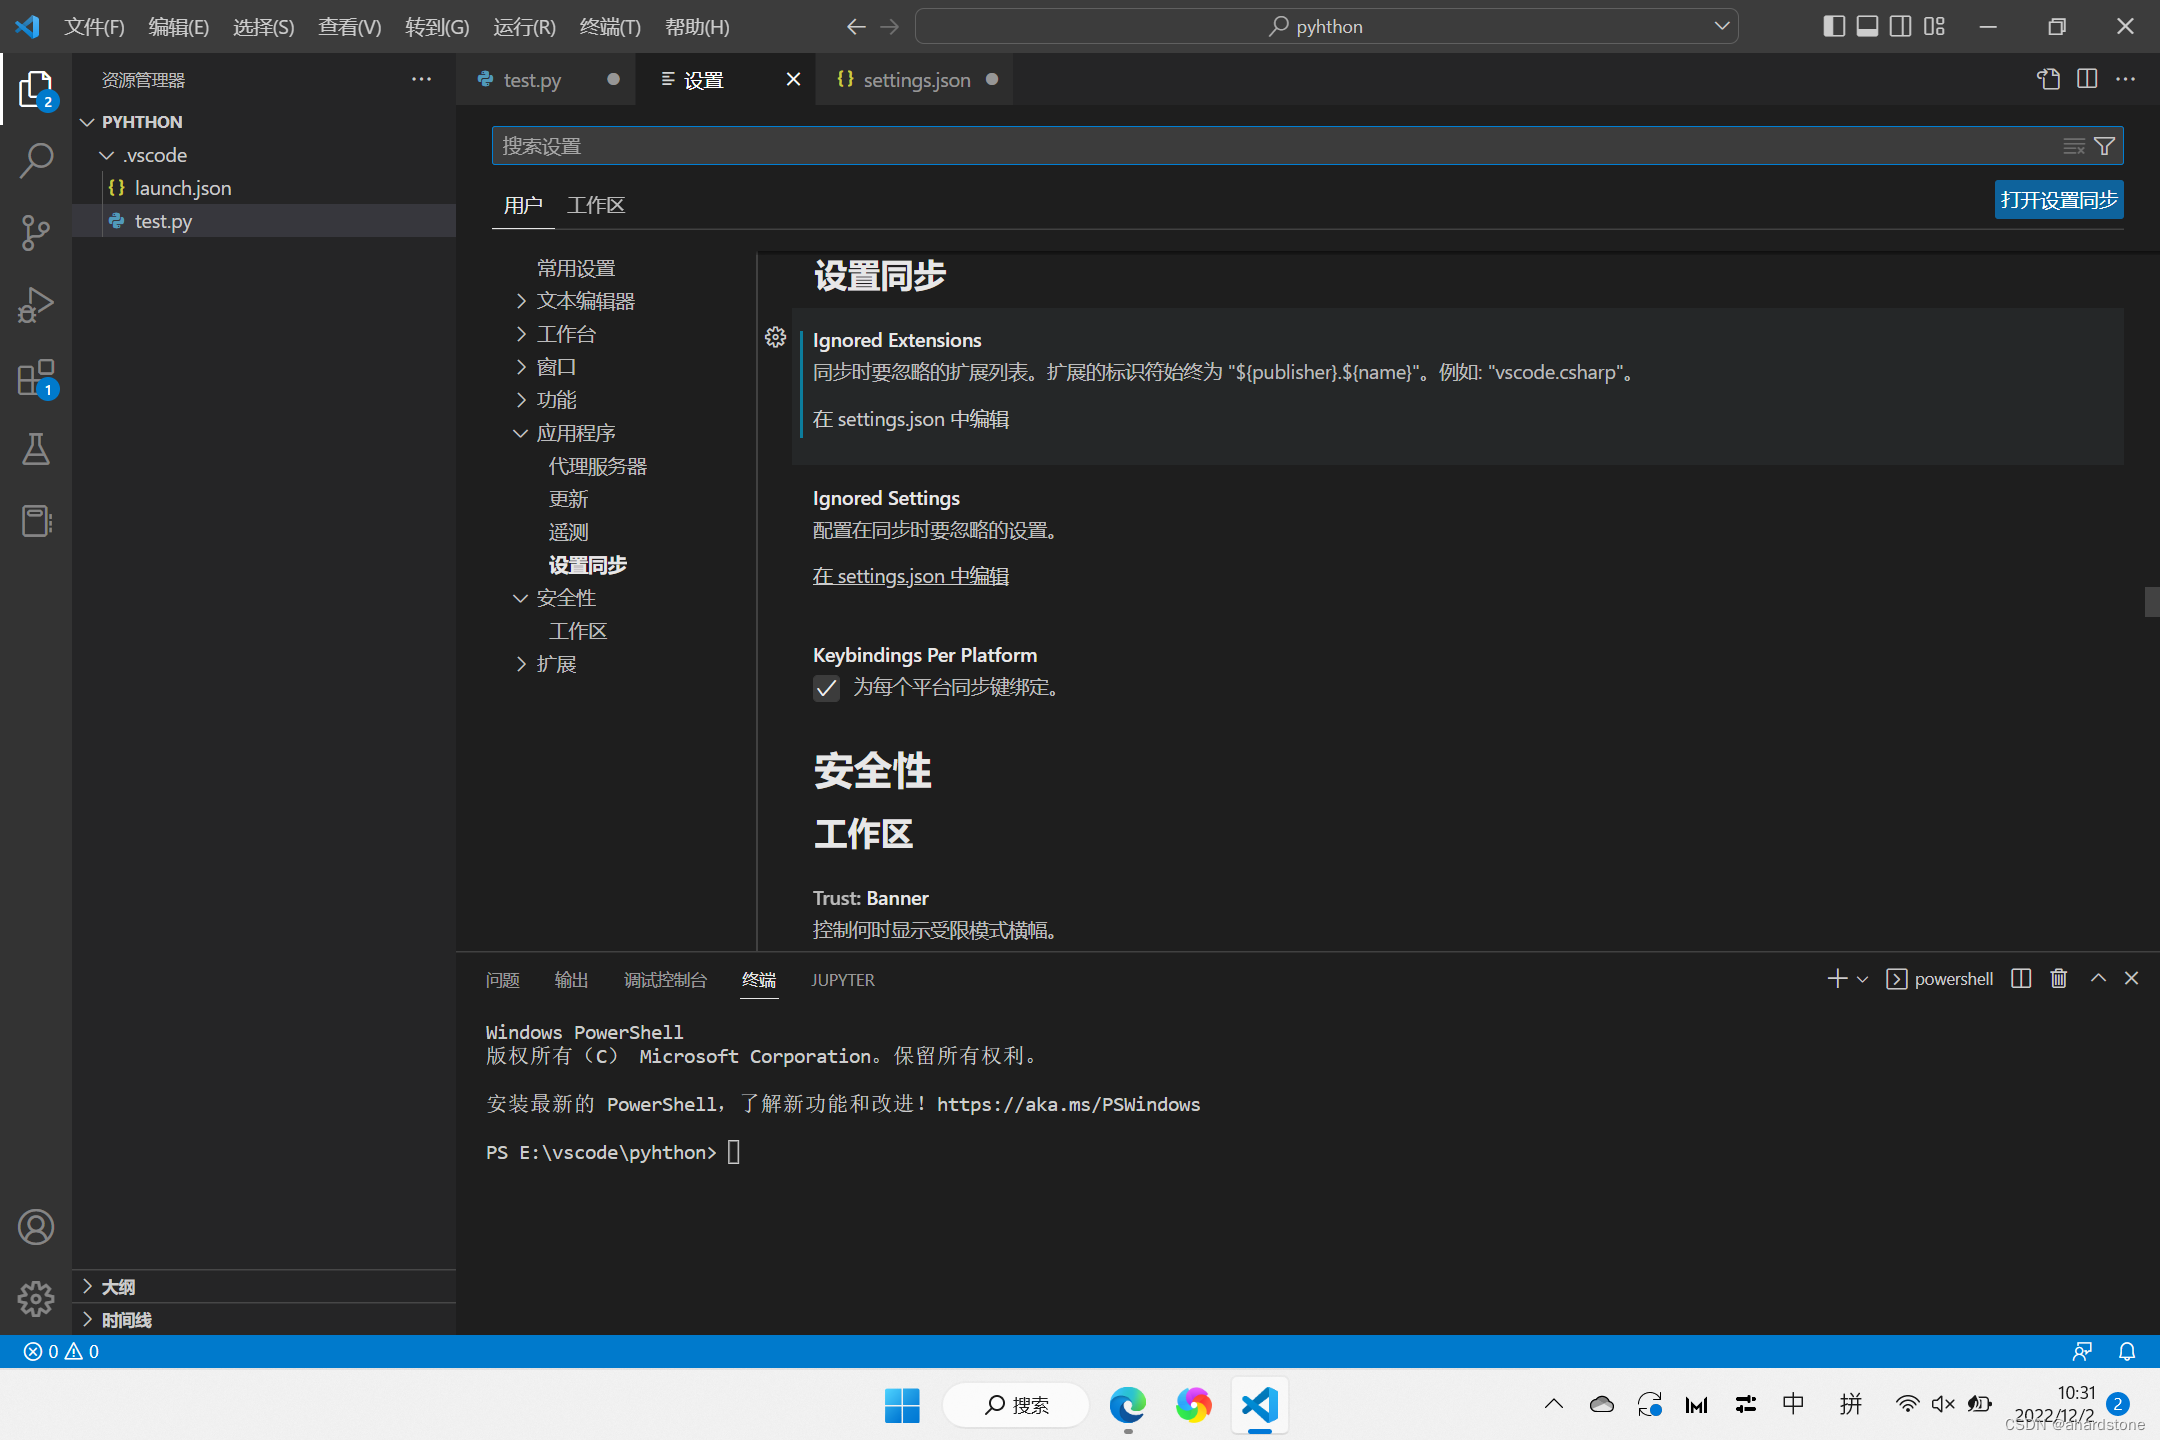Kill the powershell terminal with trash icon
Screen dimensions: 2160x1440
pyautogui.click(x=2057, y=979)
